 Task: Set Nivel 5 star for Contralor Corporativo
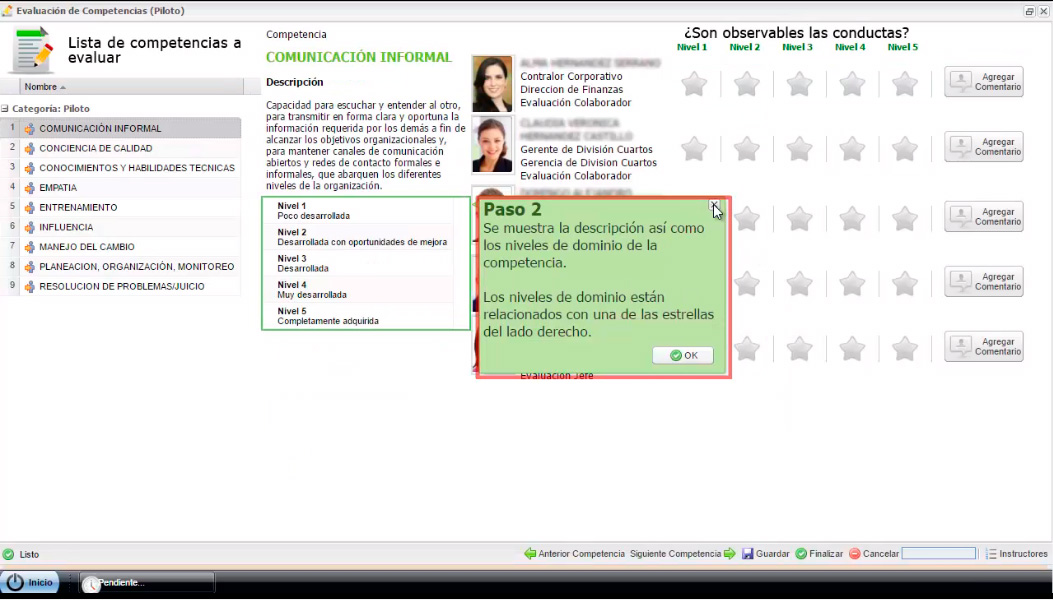coord(904,84)
